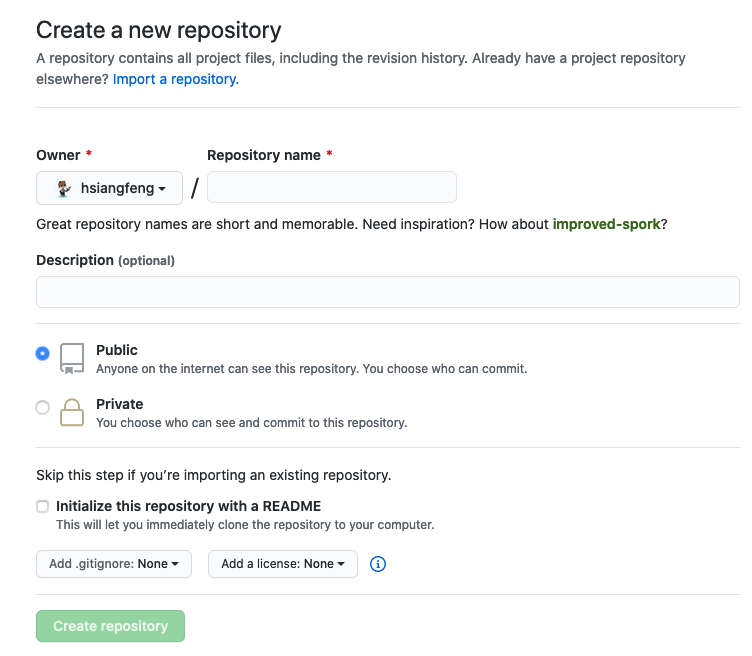Click the license info icon
This screenshot has width=752, height=656.
coord(378,564)
